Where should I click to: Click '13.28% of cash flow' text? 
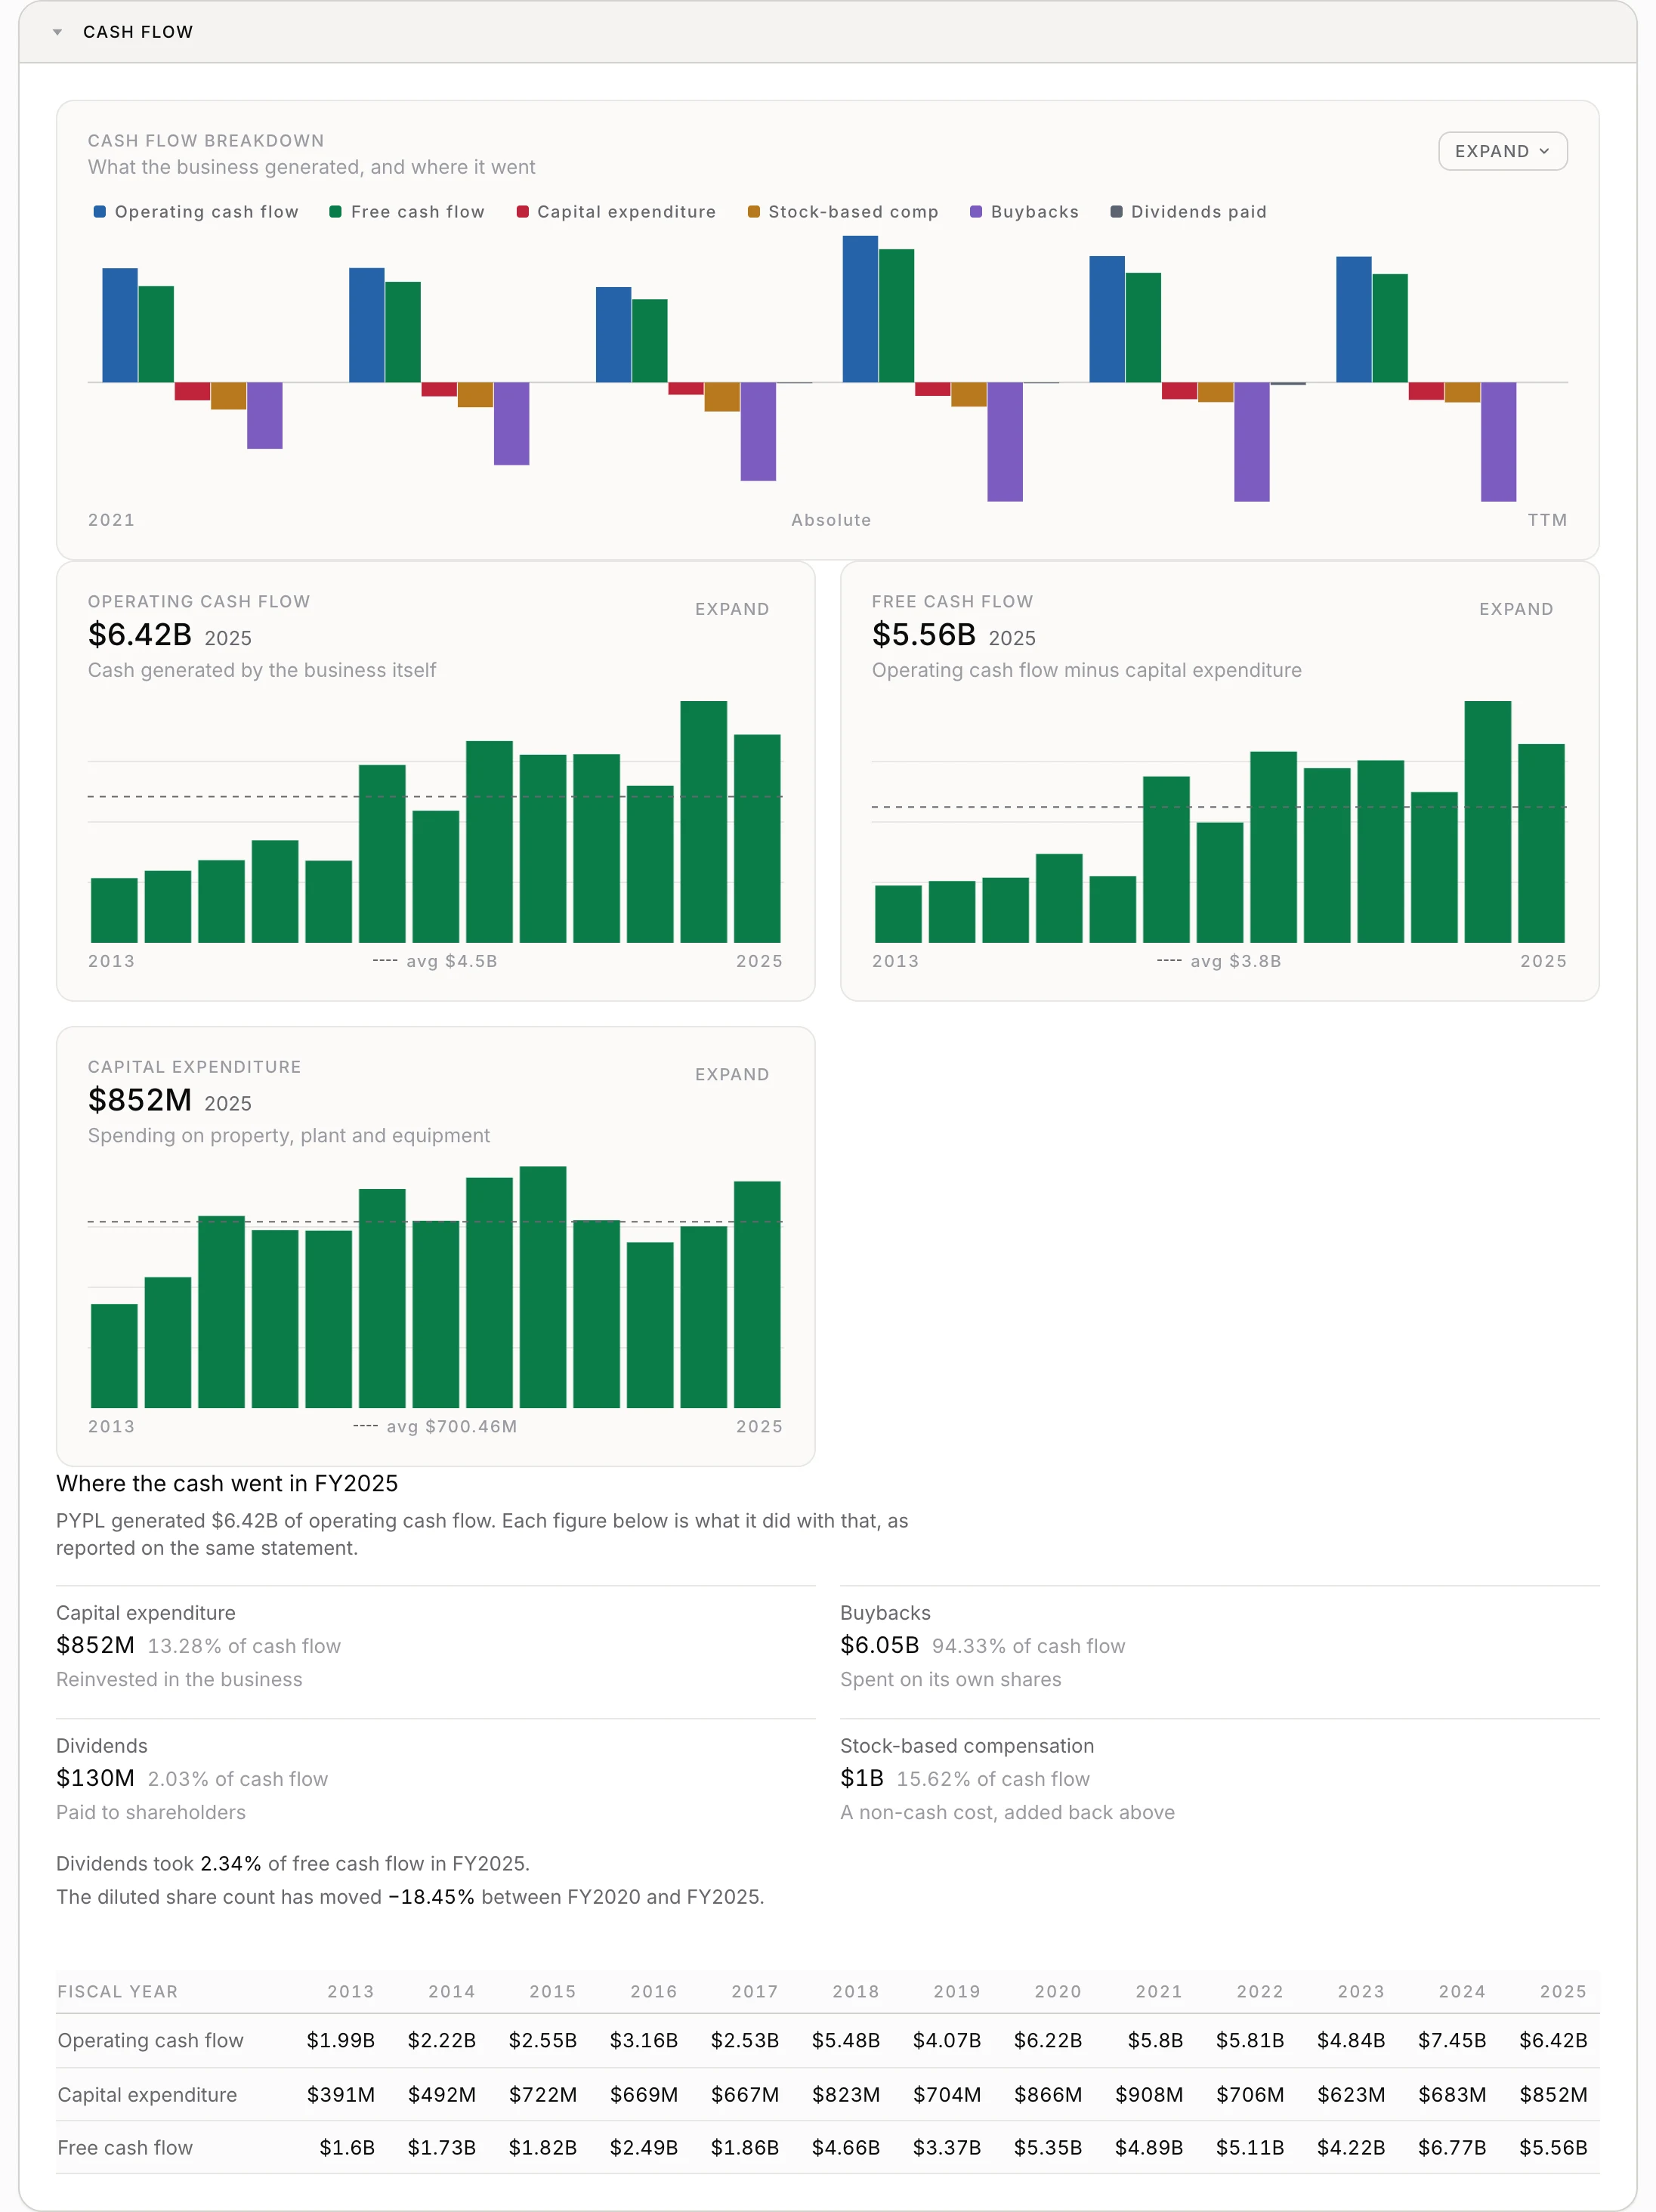pos(244,1646)
